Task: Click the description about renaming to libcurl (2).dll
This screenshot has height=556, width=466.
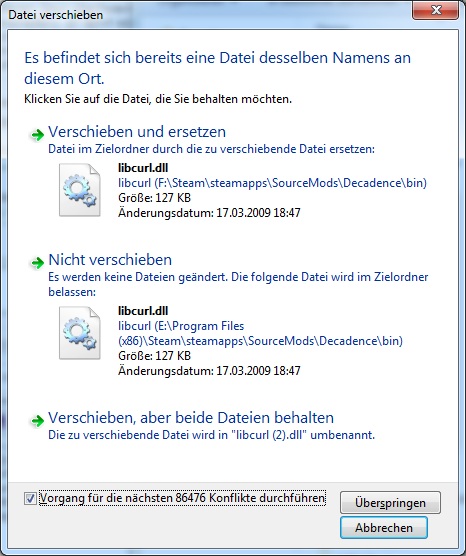Action: [211, 435]
